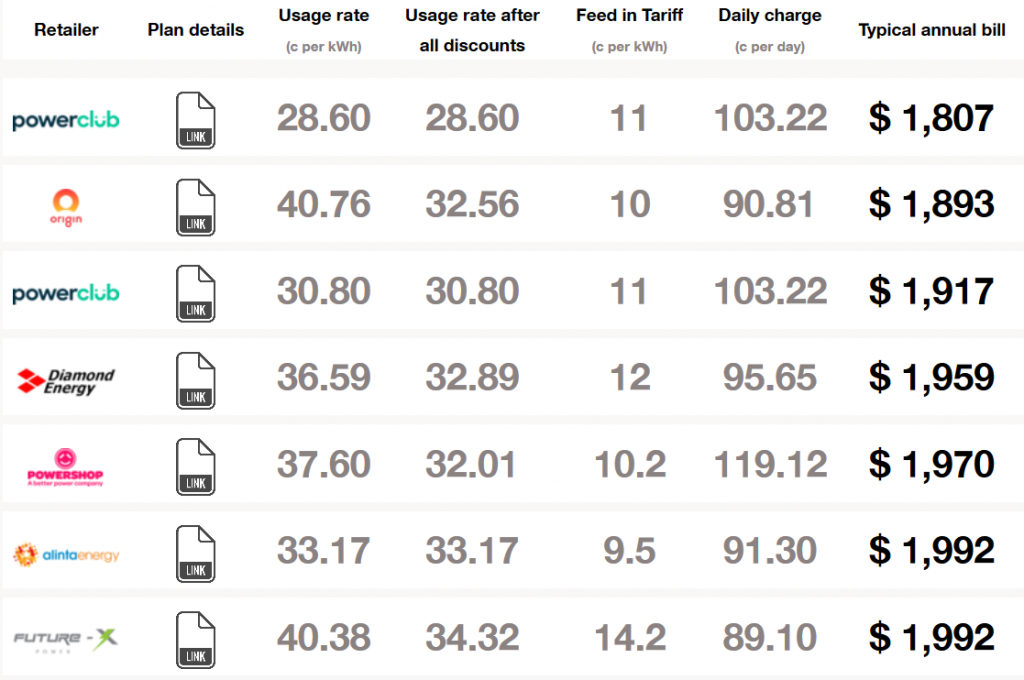Click the PowerClub logo in the first row
The width and height of the screenshot is (1024, 680).
[x=65, y=118]
